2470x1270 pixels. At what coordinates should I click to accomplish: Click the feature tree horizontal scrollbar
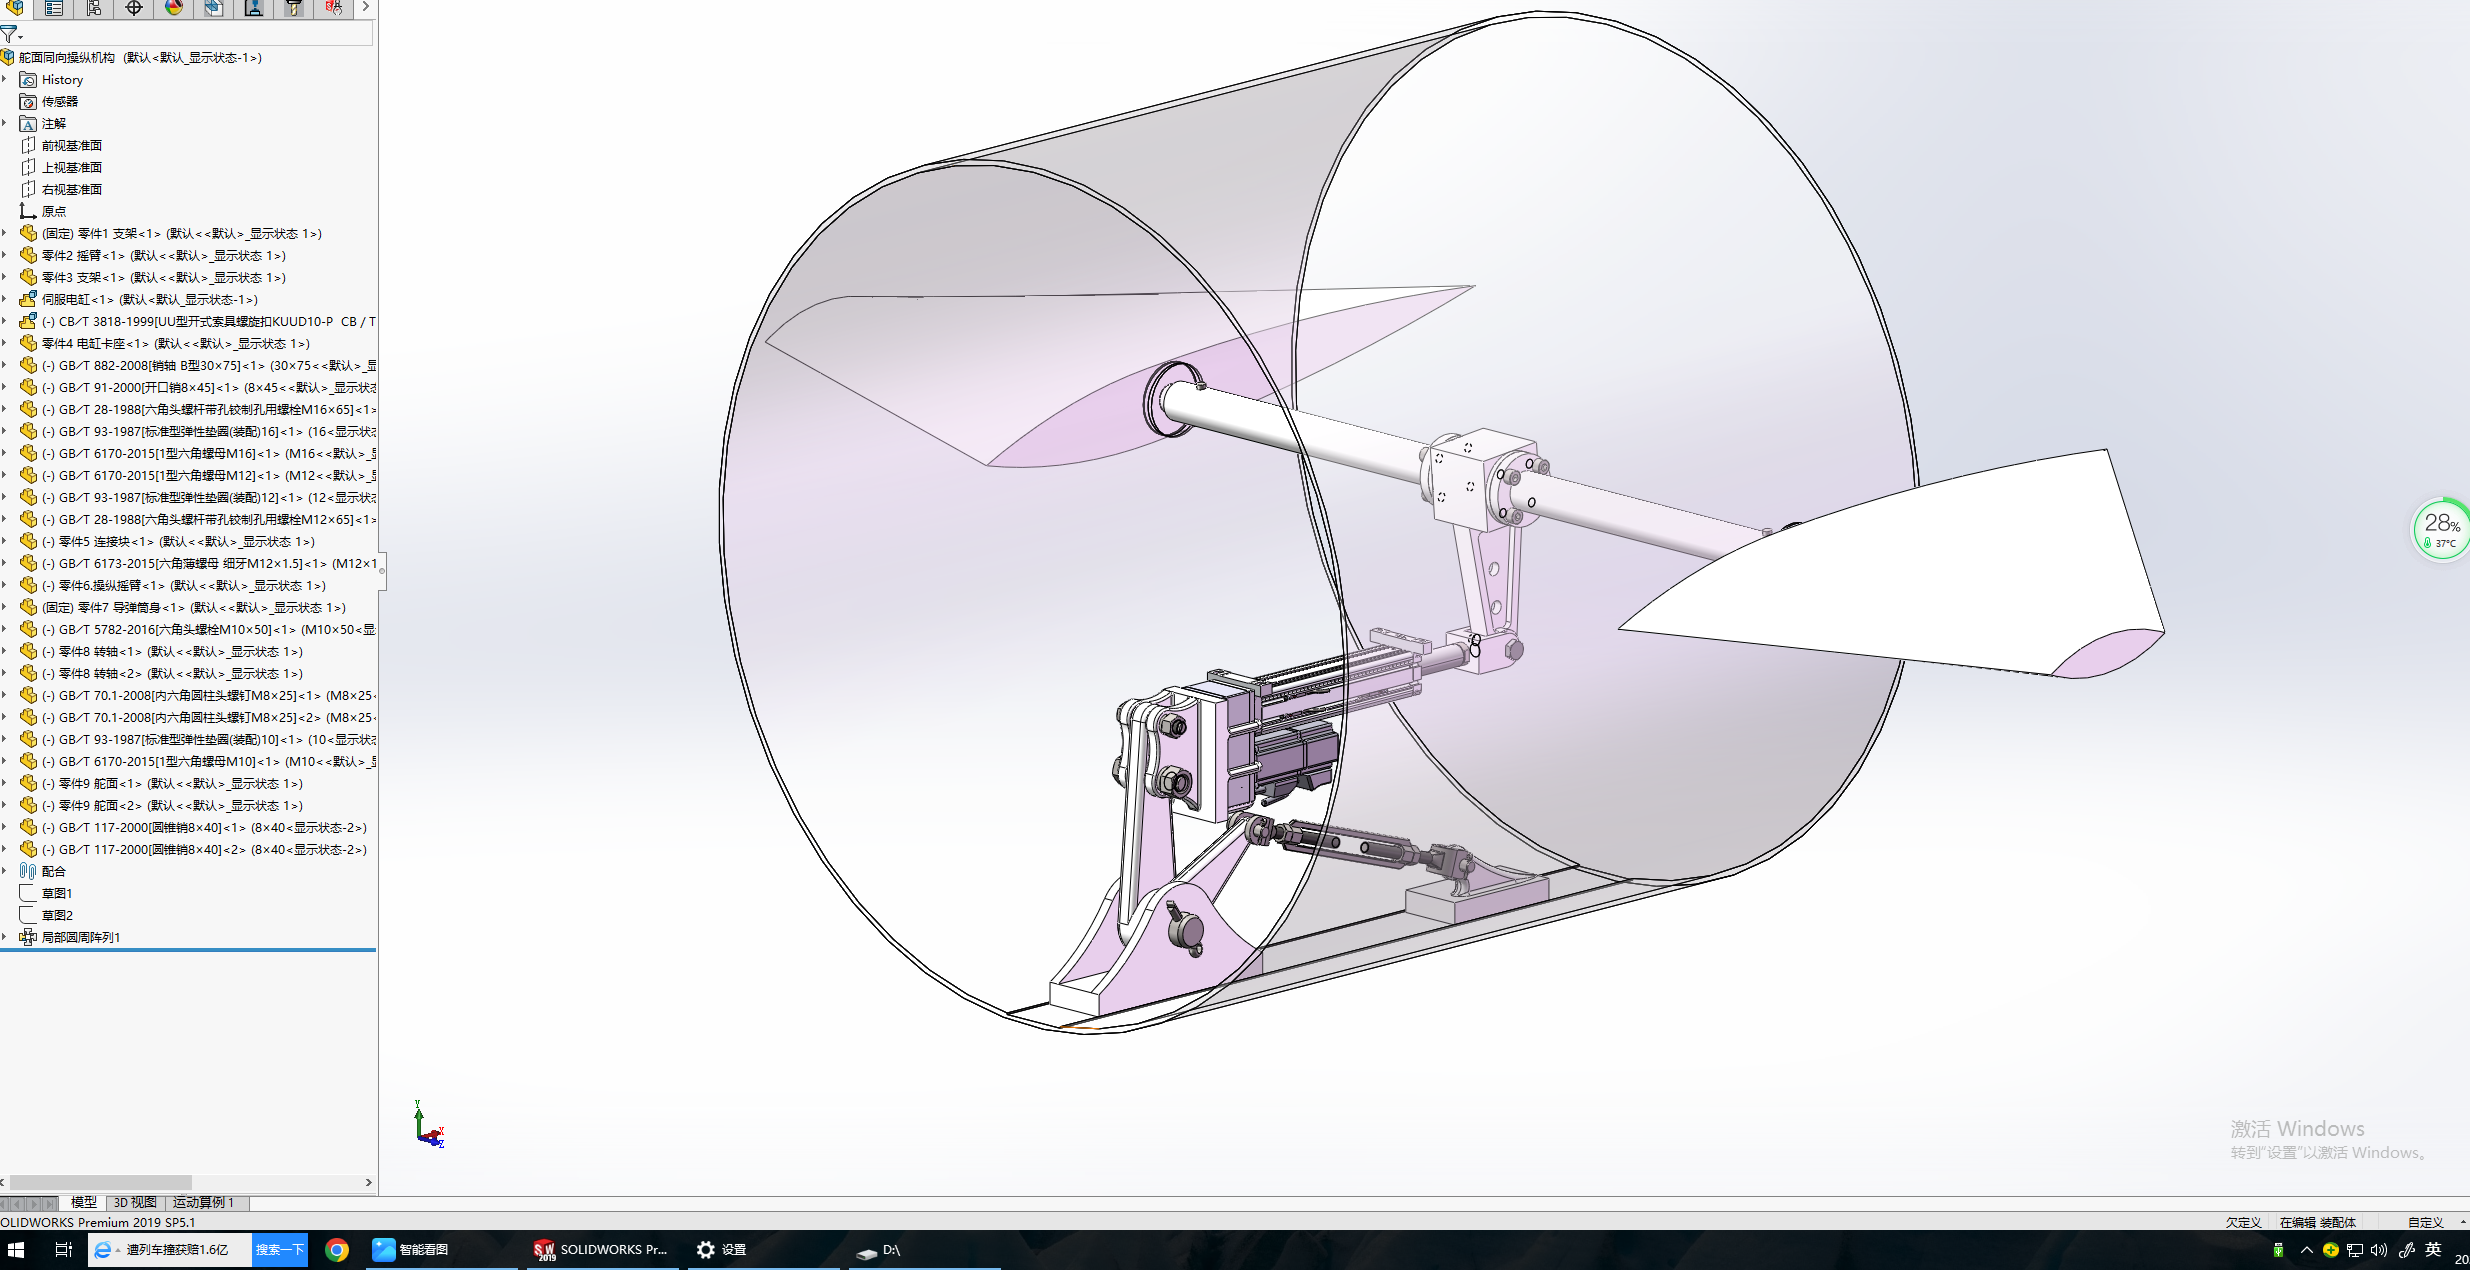(x=100, y=1182)
